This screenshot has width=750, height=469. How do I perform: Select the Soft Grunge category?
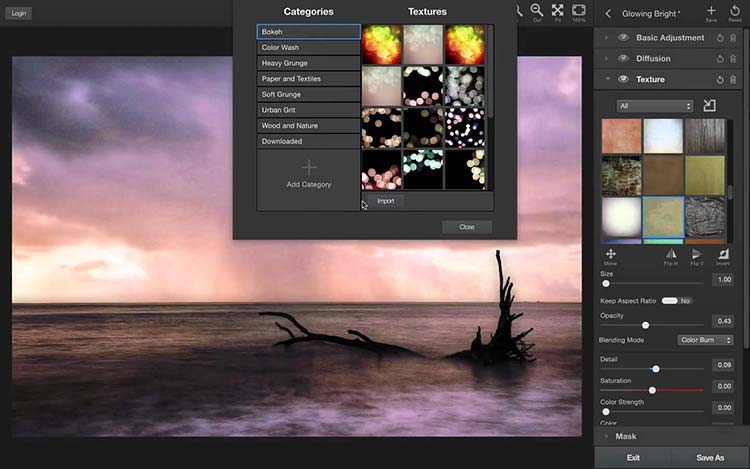coord(309,94)
